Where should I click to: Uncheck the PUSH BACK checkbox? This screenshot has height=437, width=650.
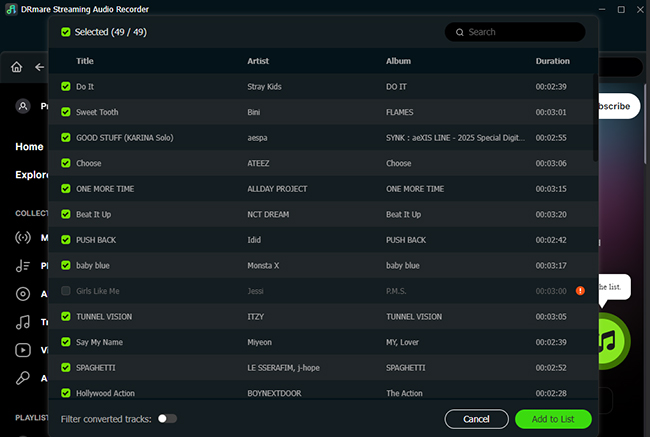click(x=65, y=240)
